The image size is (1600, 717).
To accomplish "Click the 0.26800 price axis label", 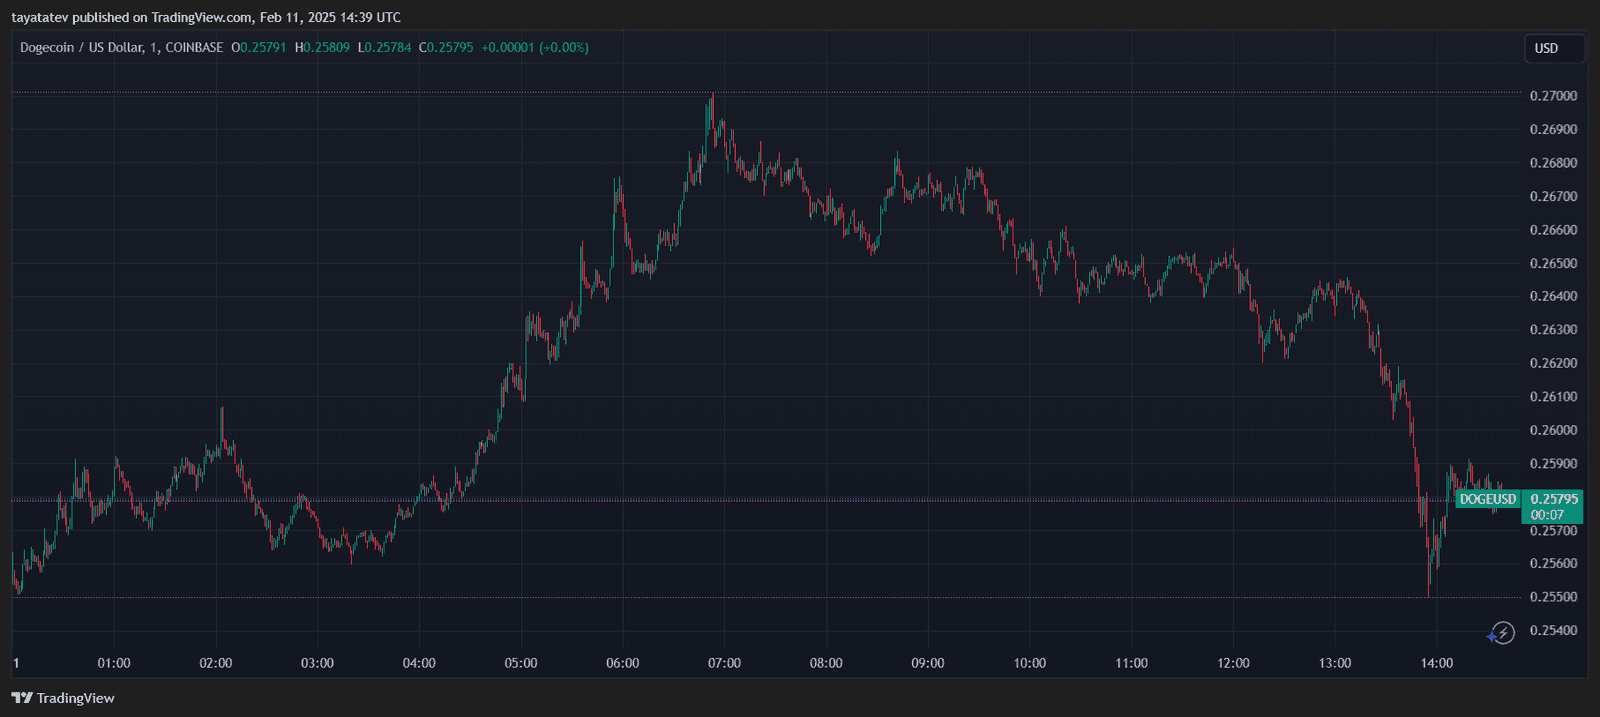I will (1553, 163).
